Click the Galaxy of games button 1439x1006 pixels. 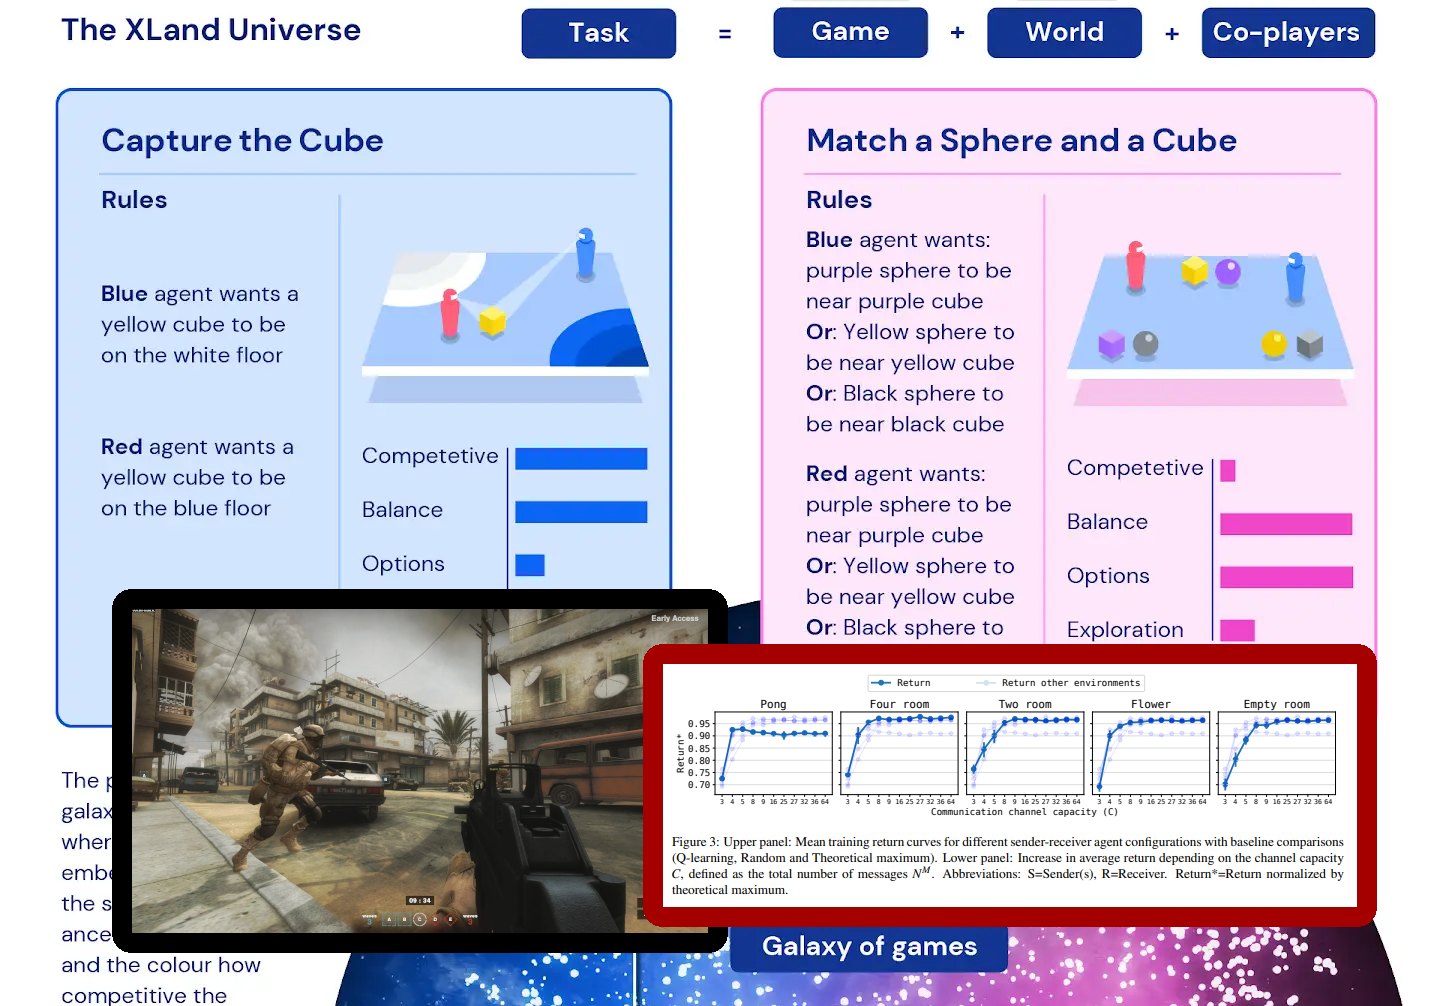869,946
